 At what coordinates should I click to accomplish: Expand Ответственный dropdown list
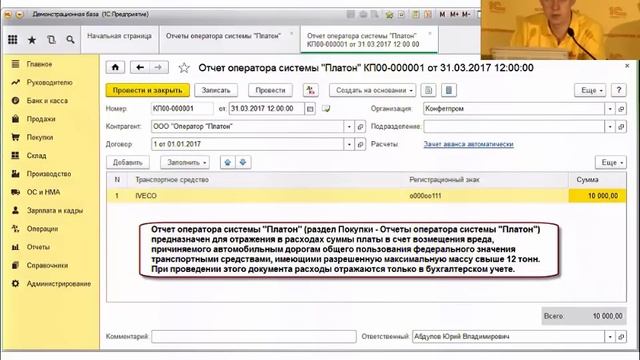pos(610,337)
